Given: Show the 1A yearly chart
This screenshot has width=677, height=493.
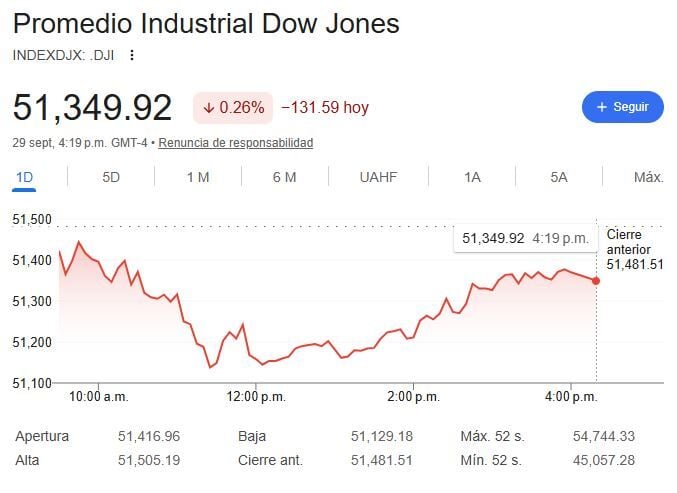Looking at the screenshot, I should (x=472, y=177).
